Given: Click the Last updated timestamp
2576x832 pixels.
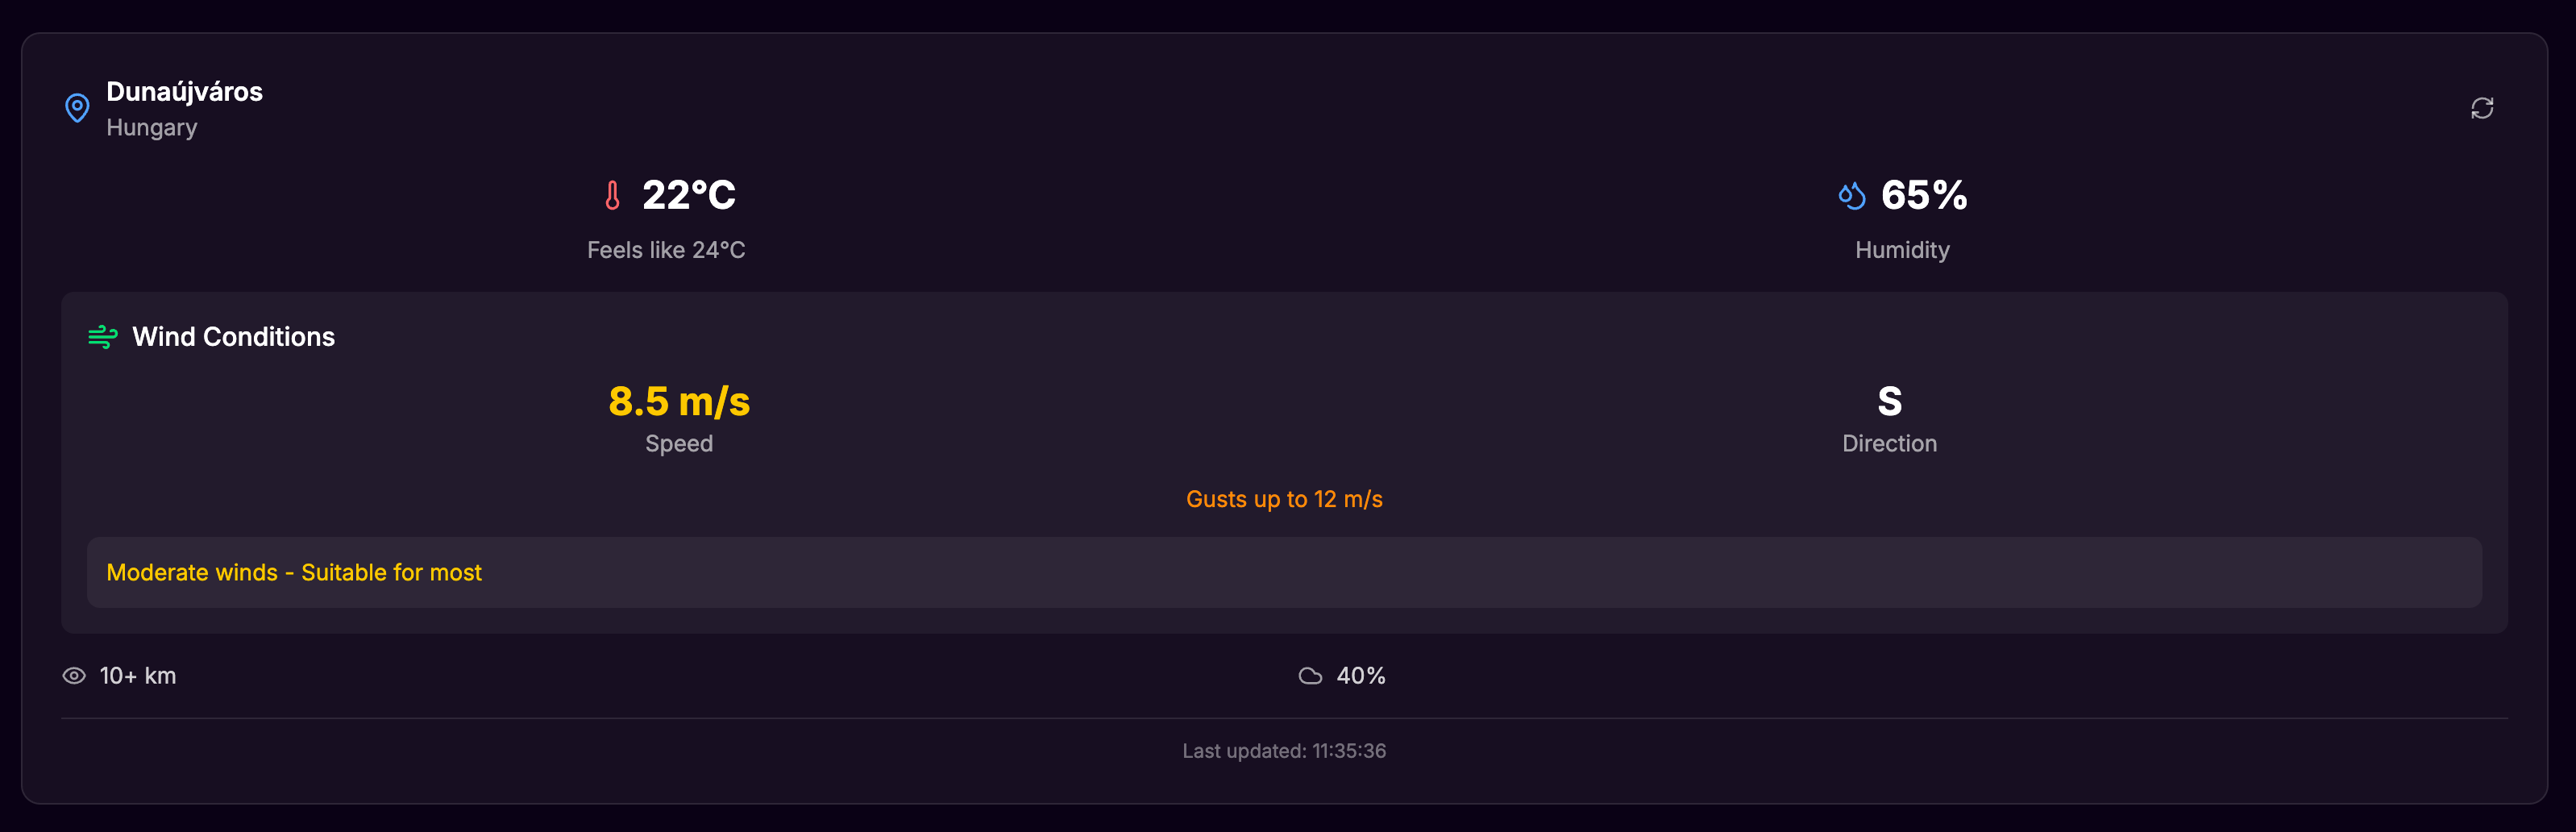Looking at the screenshot, I should [1284, 751].
